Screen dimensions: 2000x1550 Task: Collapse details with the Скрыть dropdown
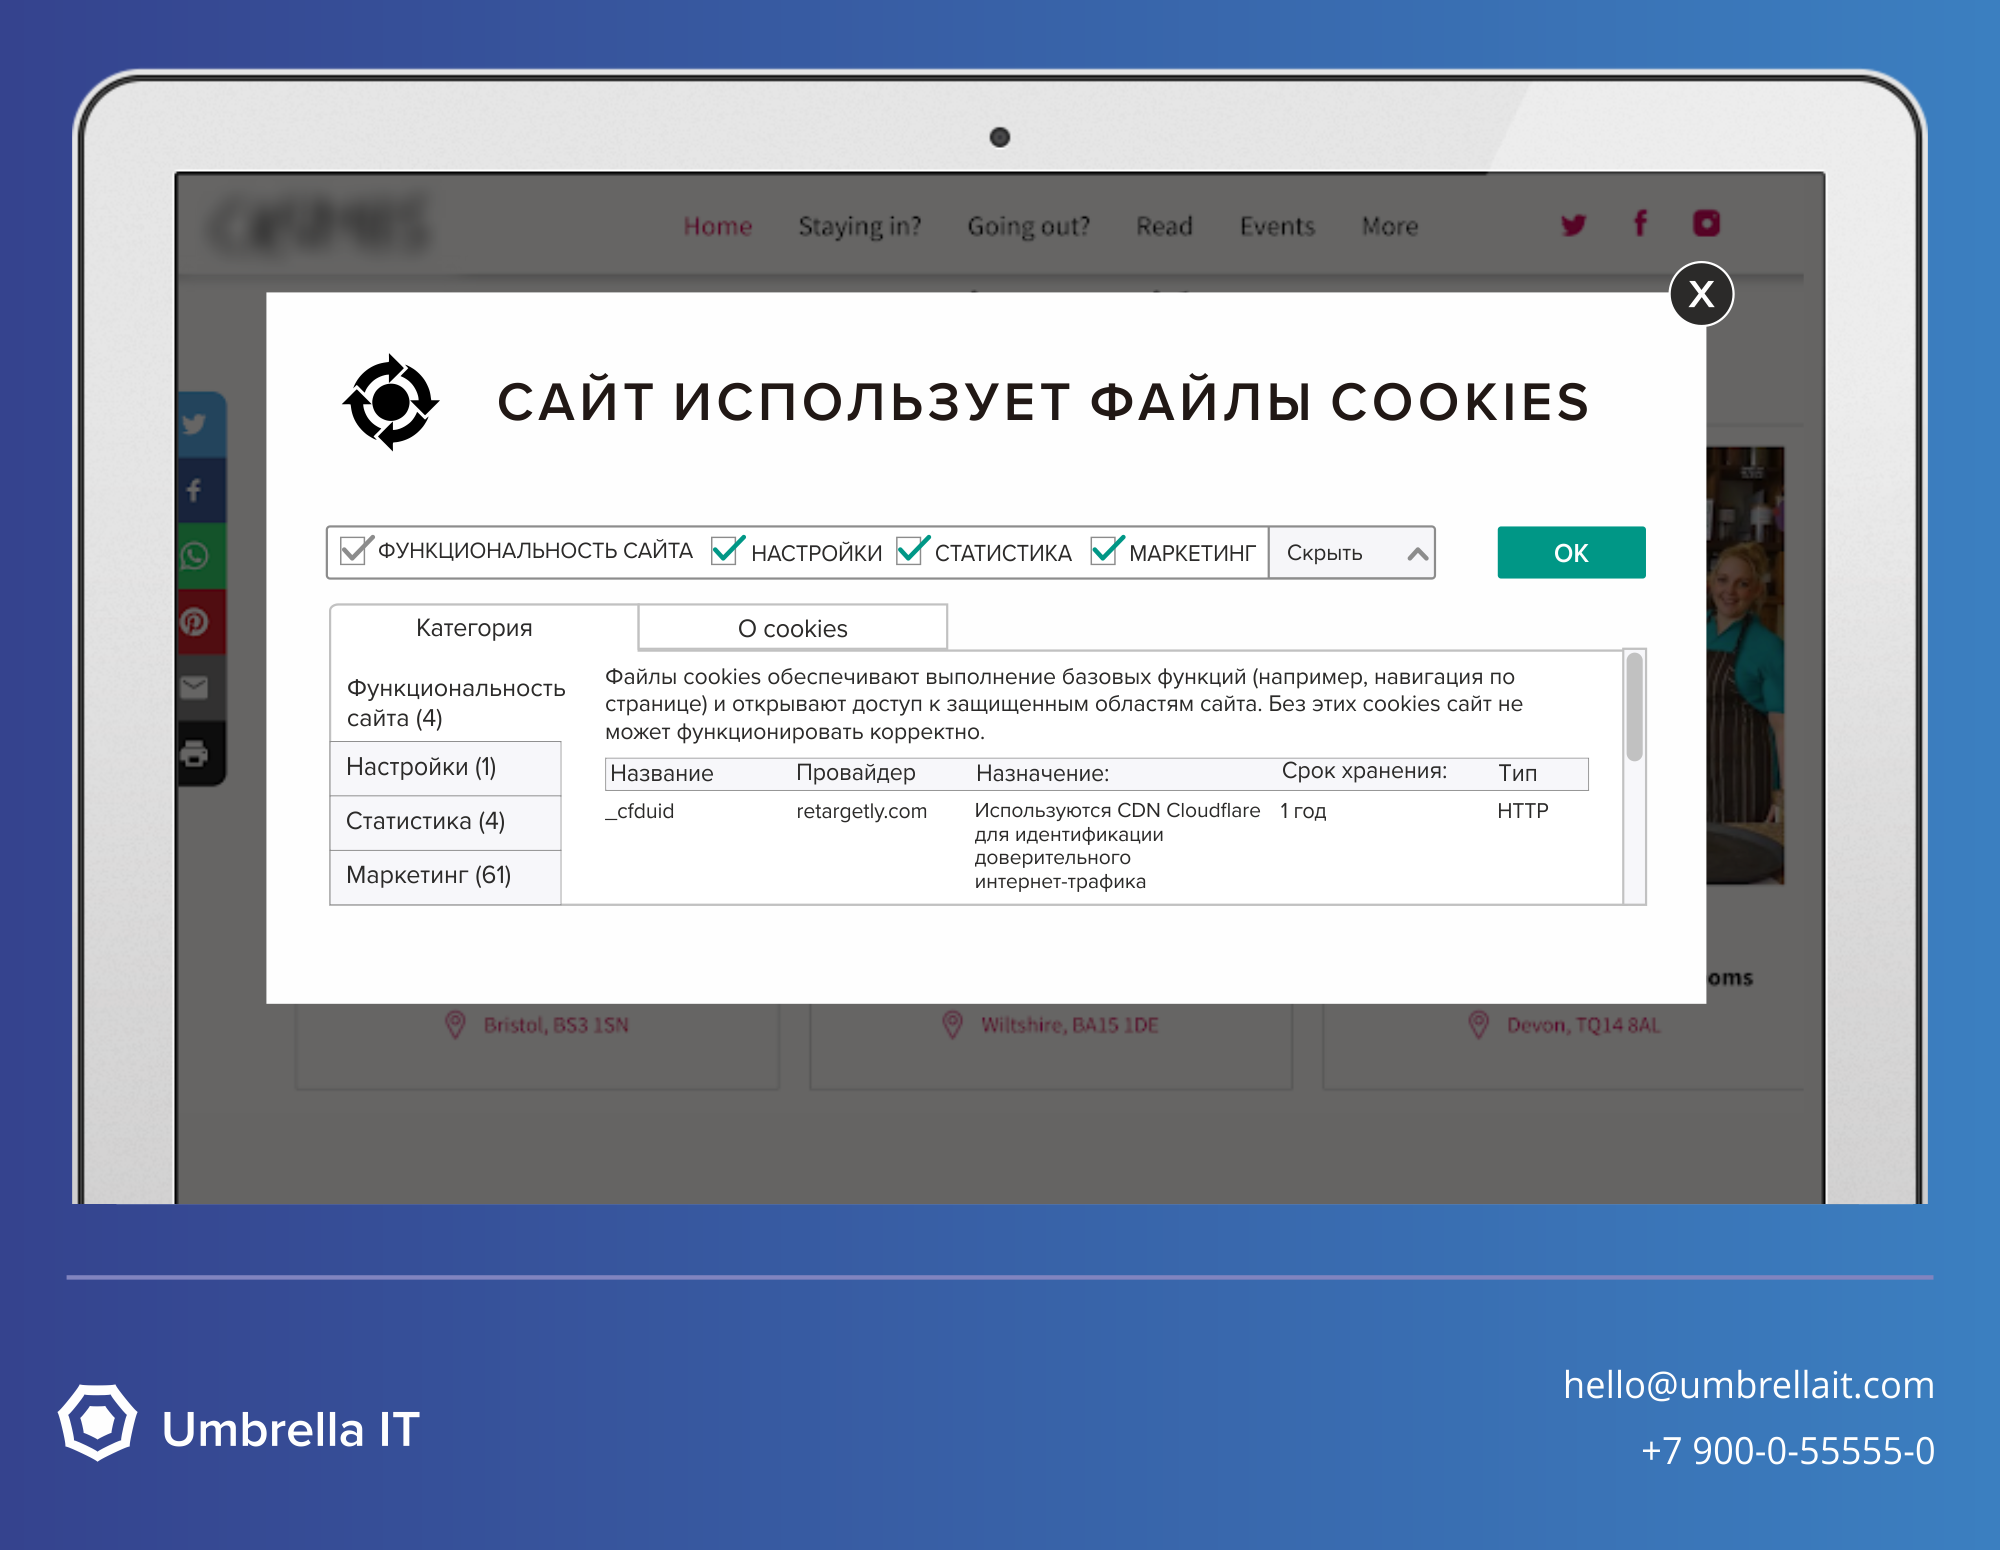coord(1352,553)
